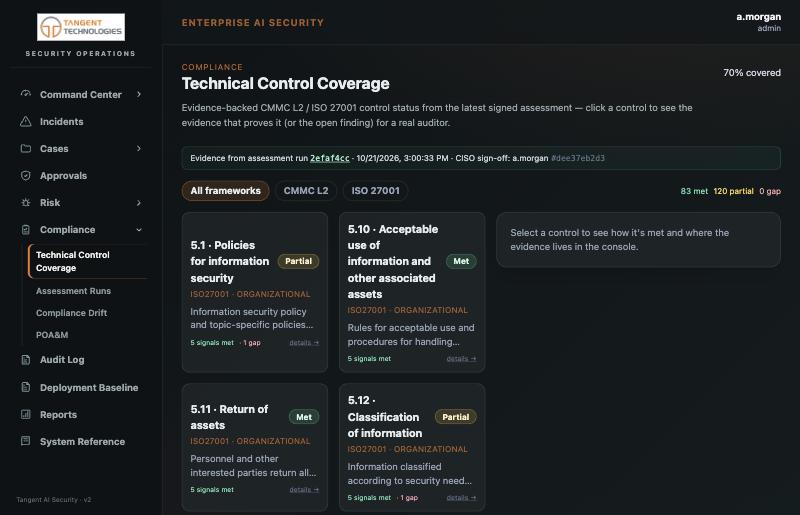800x515 pixels.
Task: Click the sign-off hash #dee37eb2d3
Action: [x=578, y=158]
